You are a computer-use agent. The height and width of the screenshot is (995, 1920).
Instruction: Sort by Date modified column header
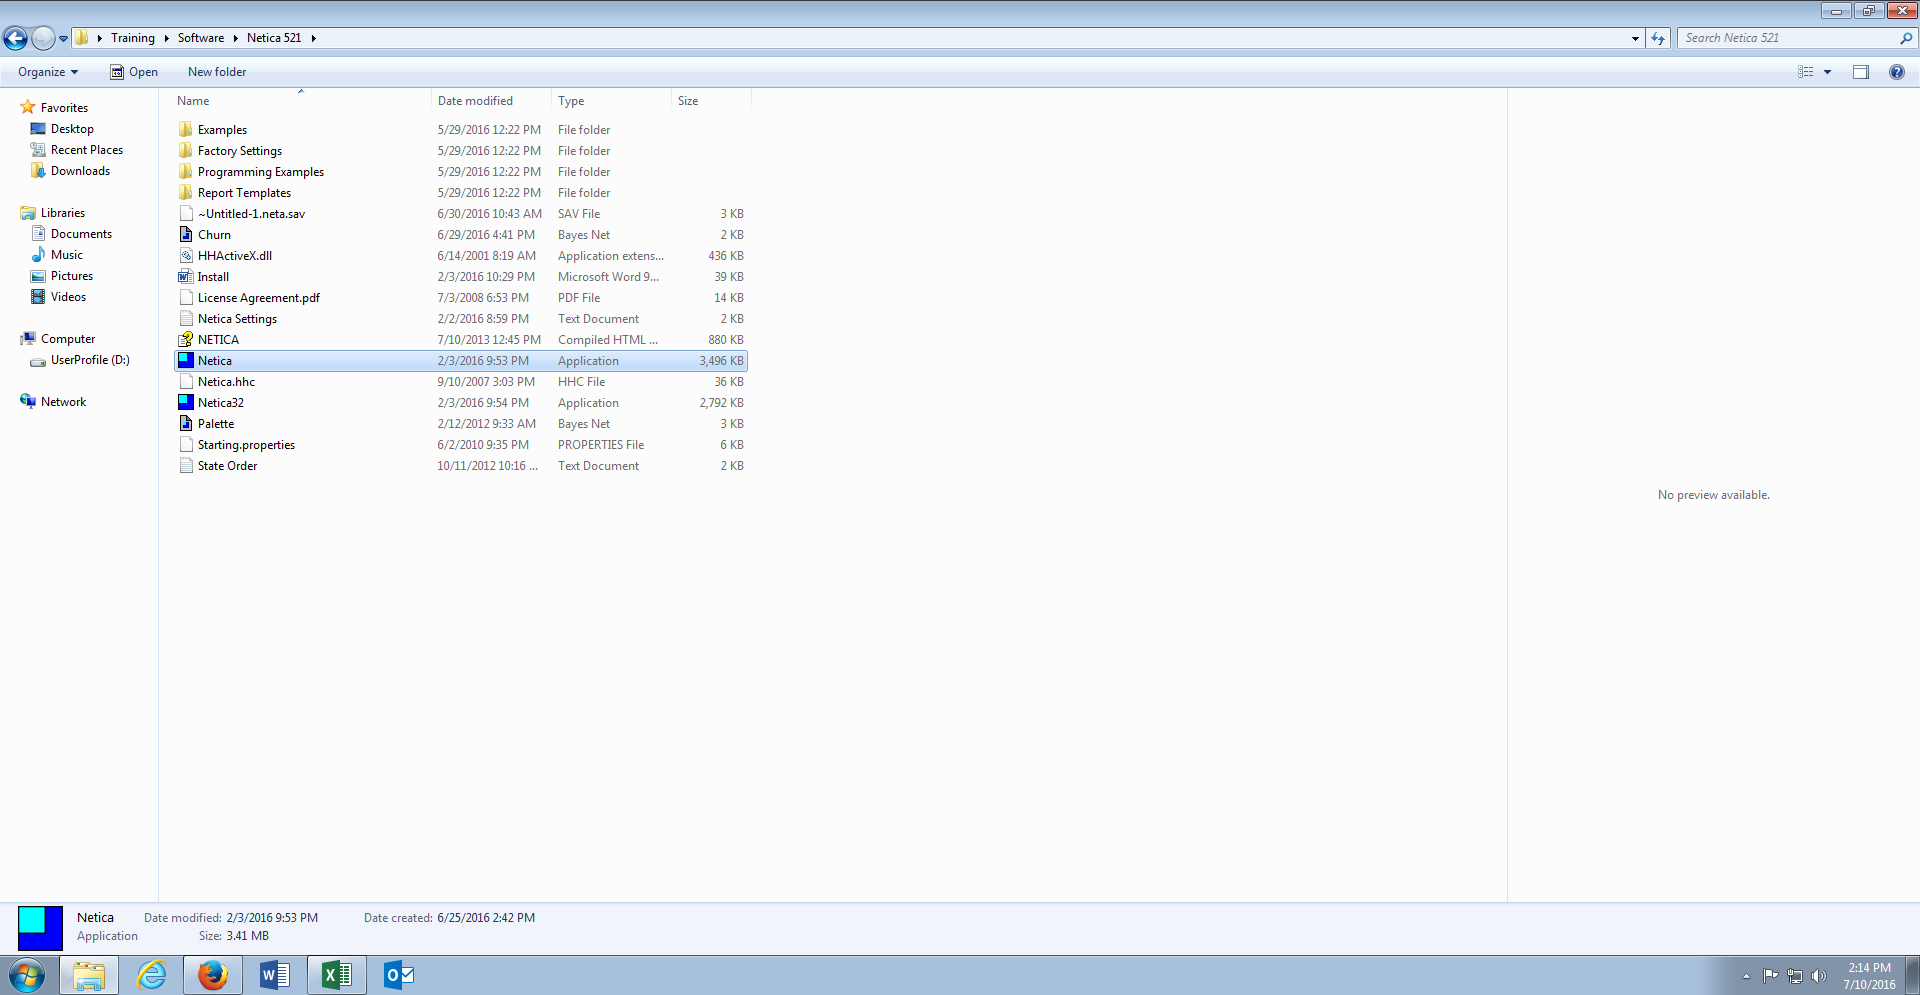[492, 101]
